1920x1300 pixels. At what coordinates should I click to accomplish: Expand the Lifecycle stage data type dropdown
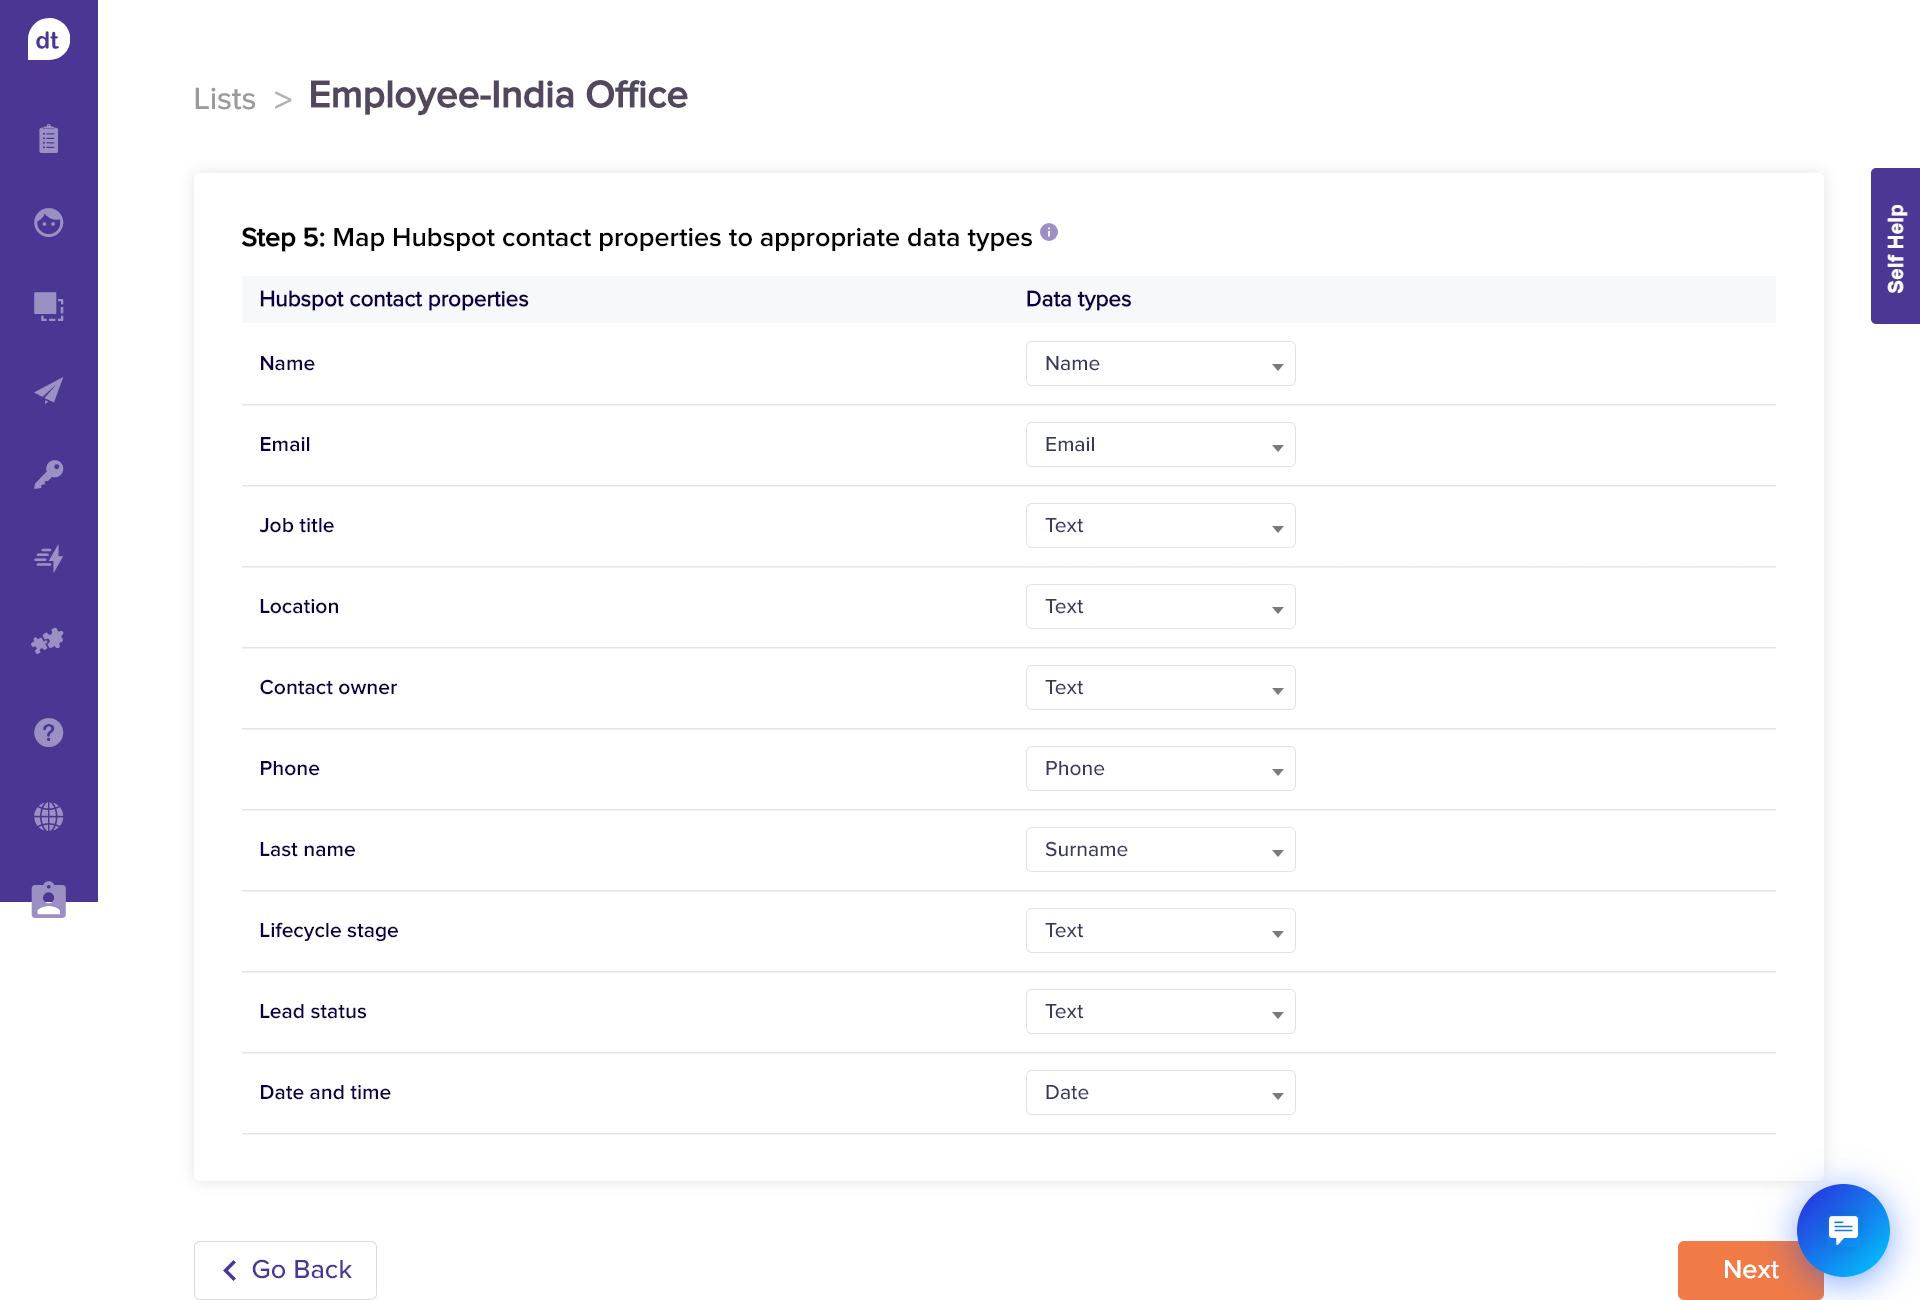tap(1160, 931)
